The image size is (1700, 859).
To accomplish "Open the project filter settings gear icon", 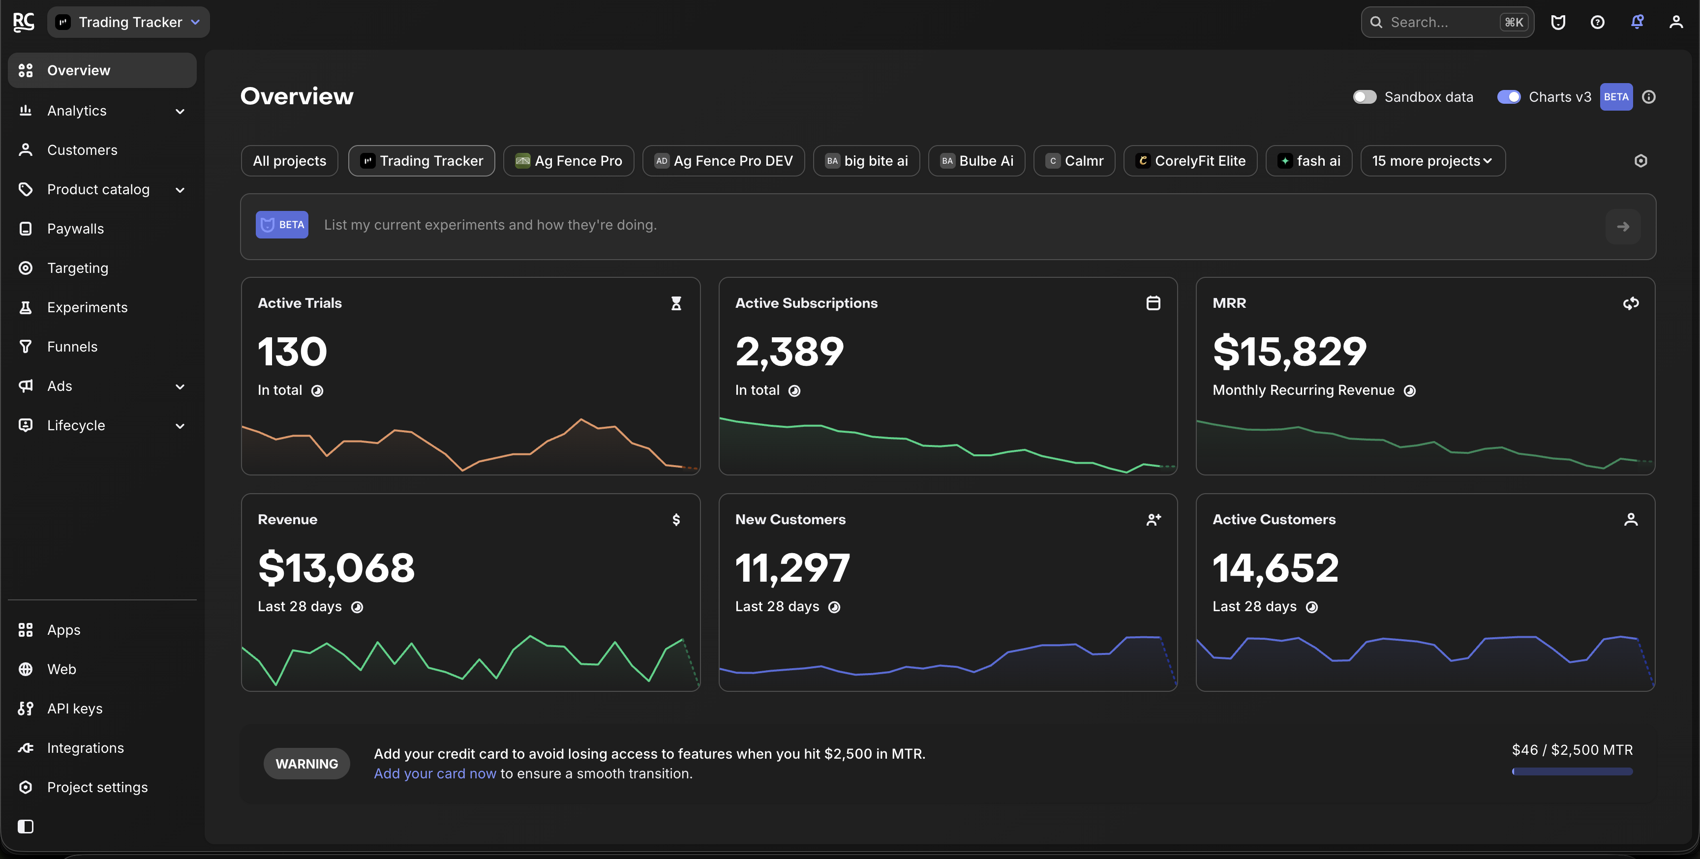I will (x=1641, y=161).
